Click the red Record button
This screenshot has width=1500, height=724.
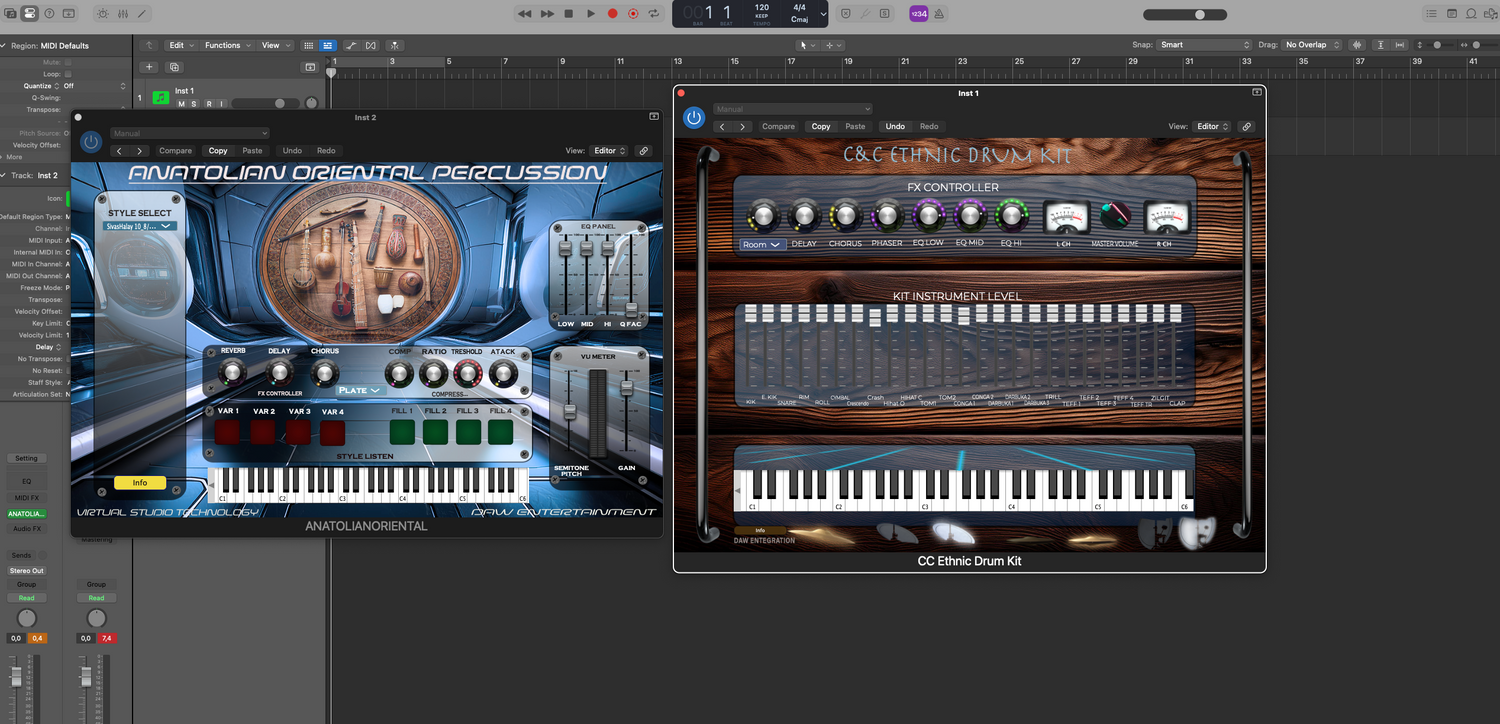click(x=612, y=14)
